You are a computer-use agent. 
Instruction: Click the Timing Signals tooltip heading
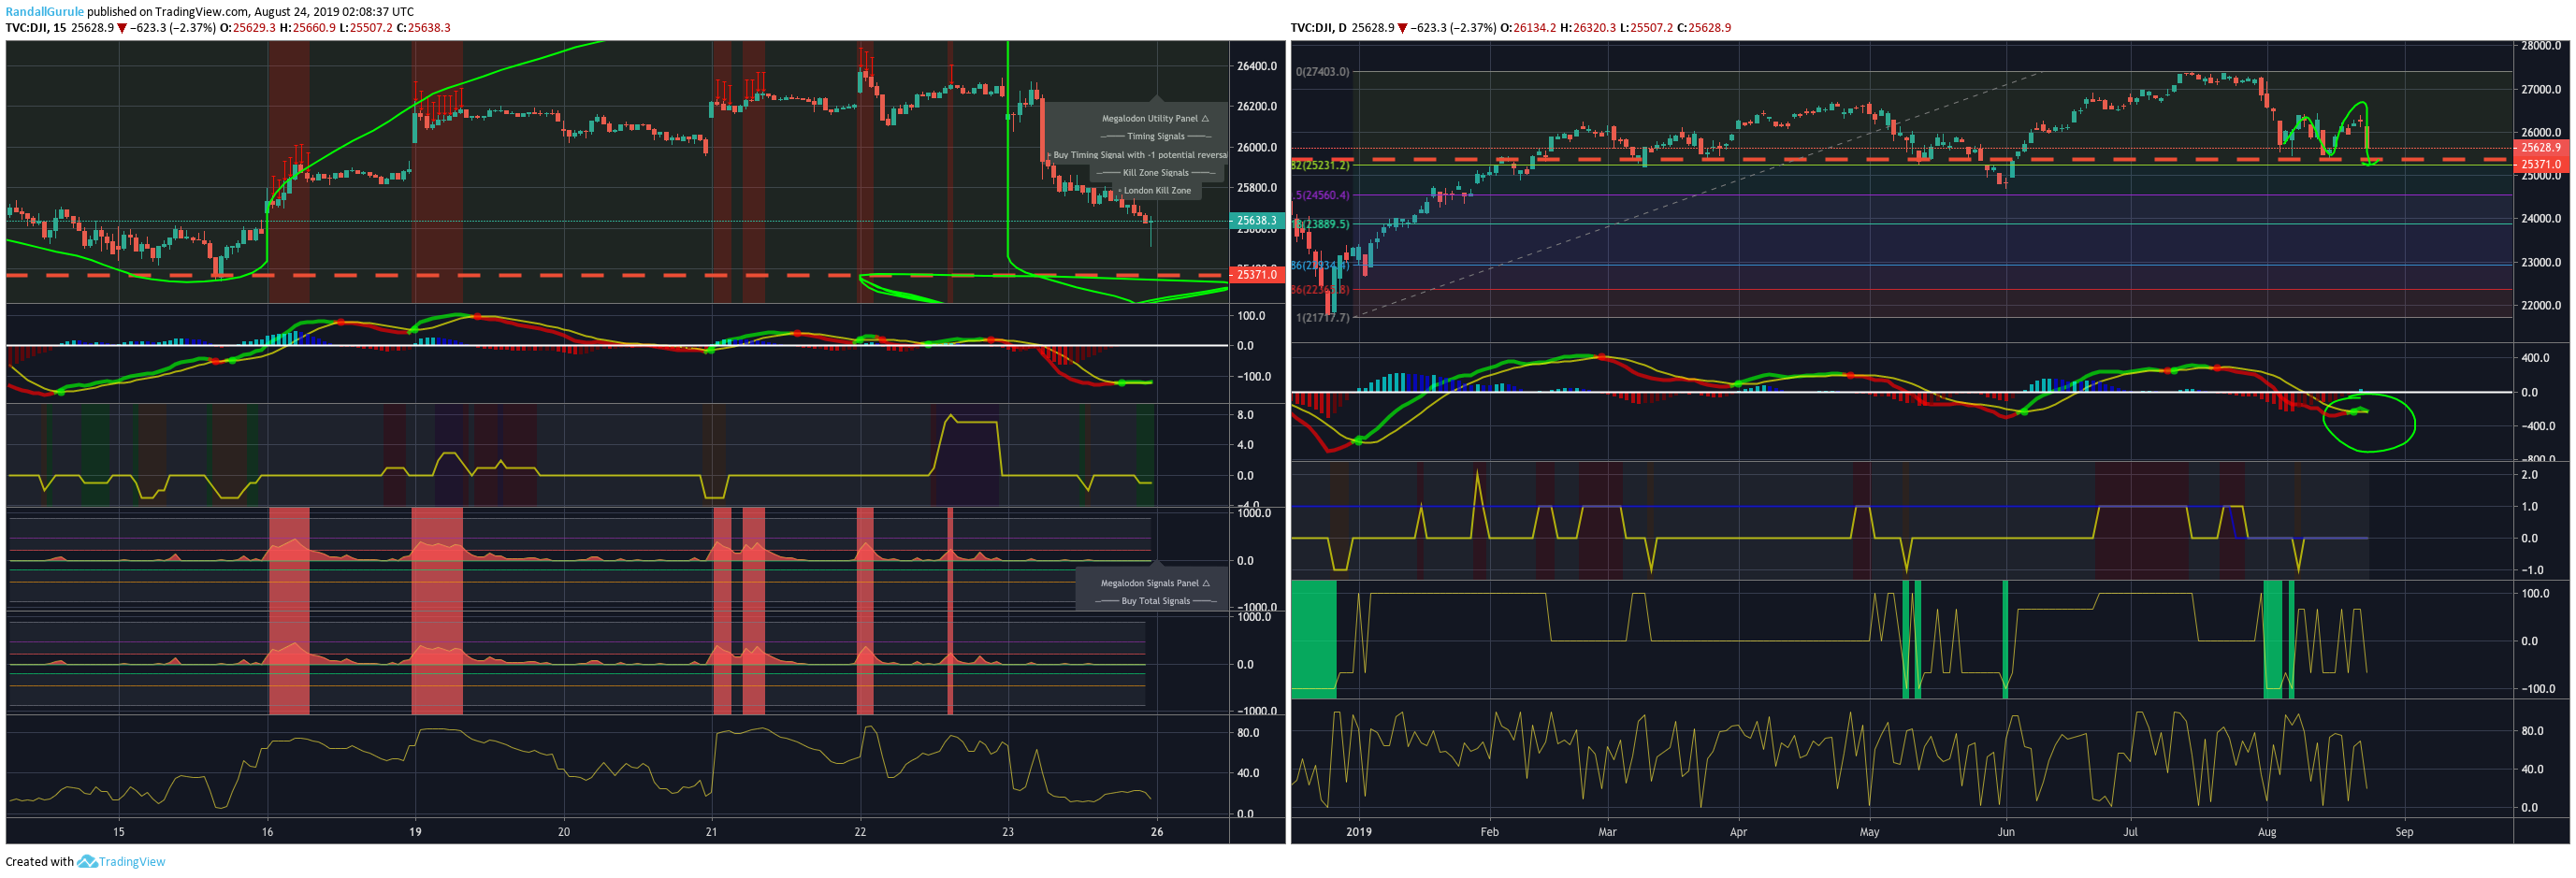1155,136
